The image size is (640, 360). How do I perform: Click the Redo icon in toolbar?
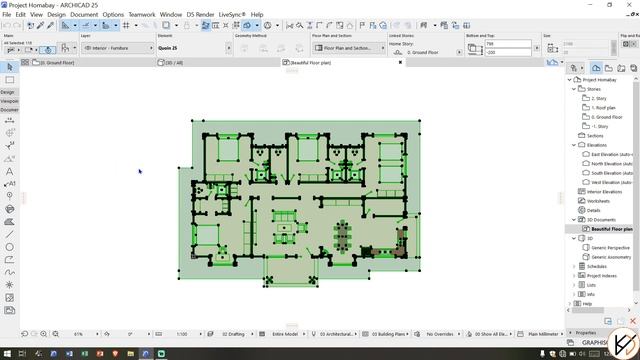(17, 25)
